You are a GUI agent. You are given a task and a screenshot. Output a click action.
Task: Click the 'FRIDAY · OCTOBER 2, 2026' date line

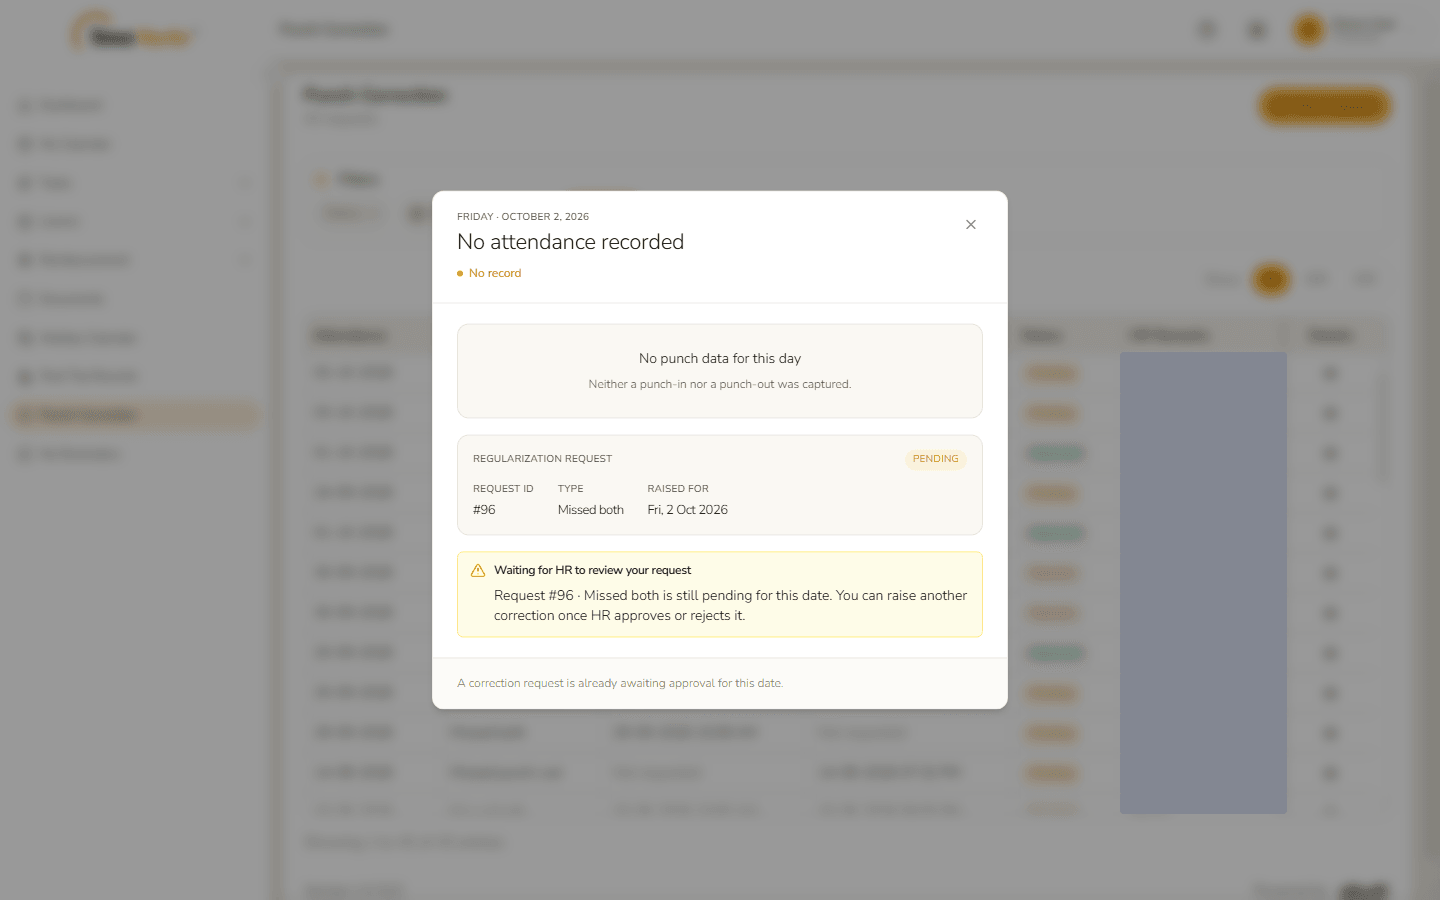(523, 216)
